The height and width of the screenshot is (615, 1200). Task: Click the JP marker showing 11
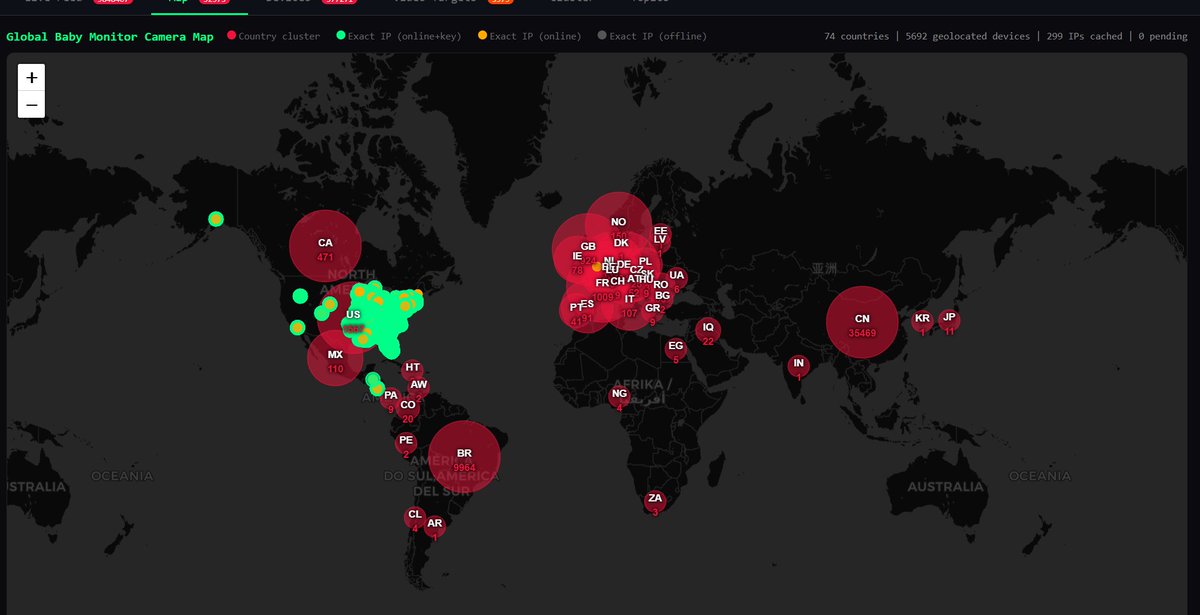point(949,321)
